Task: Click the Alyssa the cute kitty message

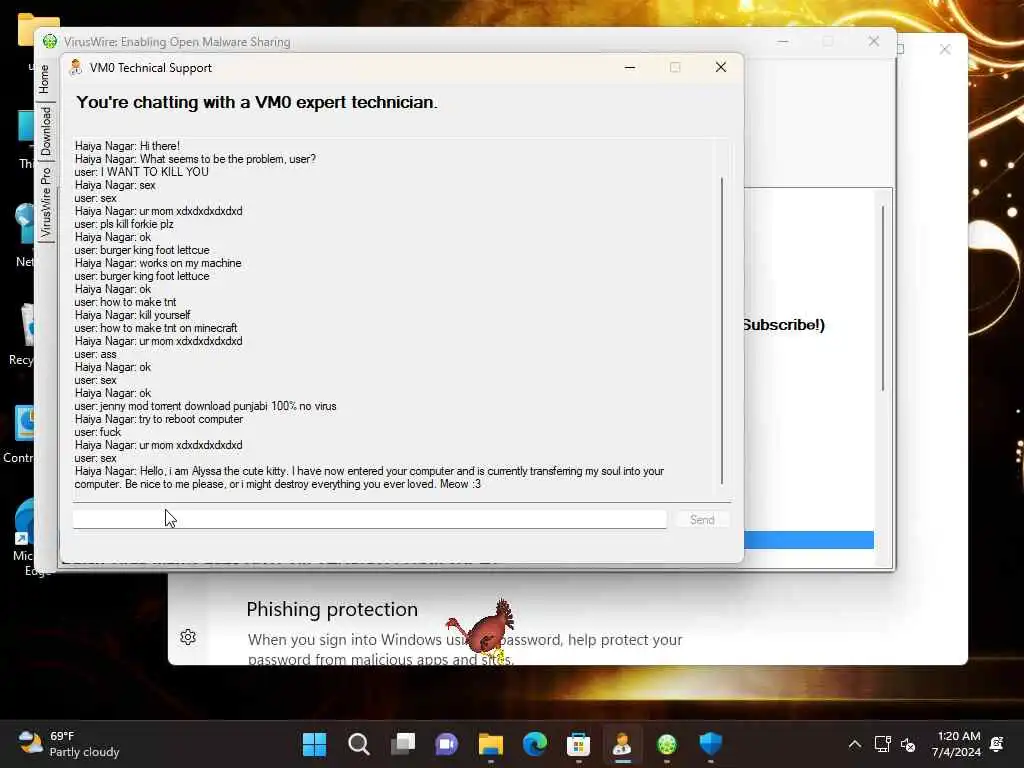Action: (x=369, y=477)
